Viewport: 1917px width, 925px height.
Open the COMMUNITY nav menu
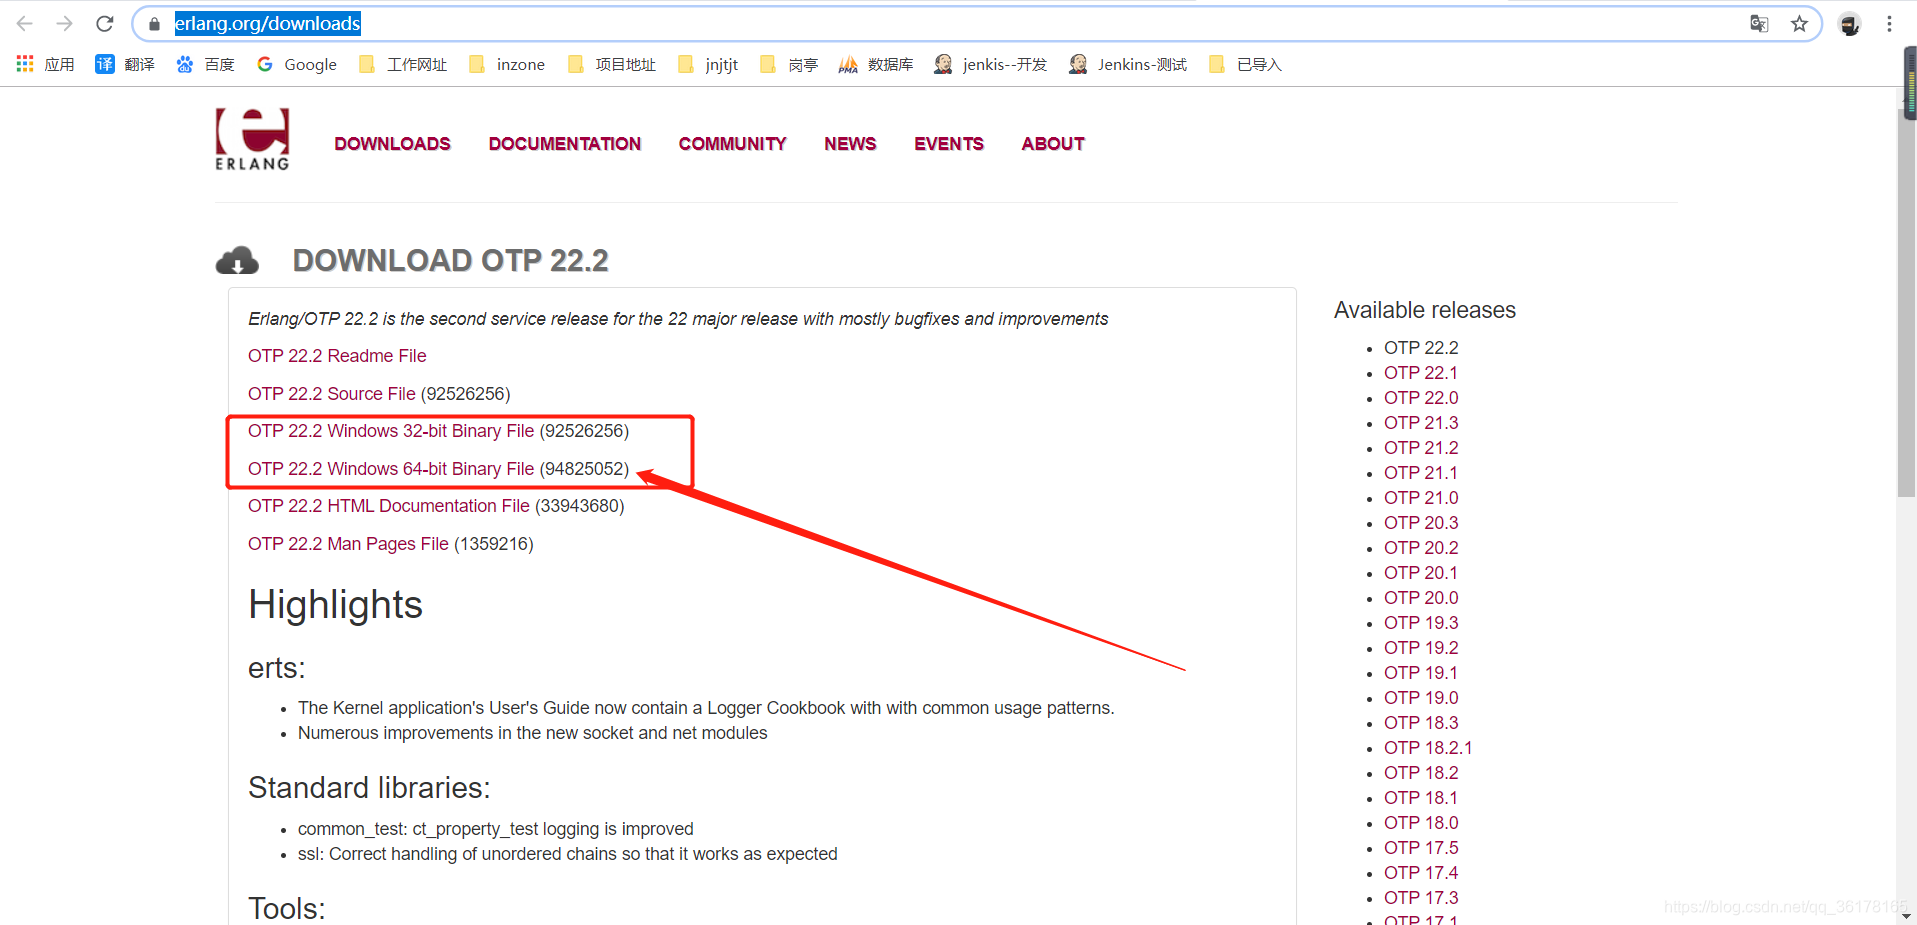732,144
